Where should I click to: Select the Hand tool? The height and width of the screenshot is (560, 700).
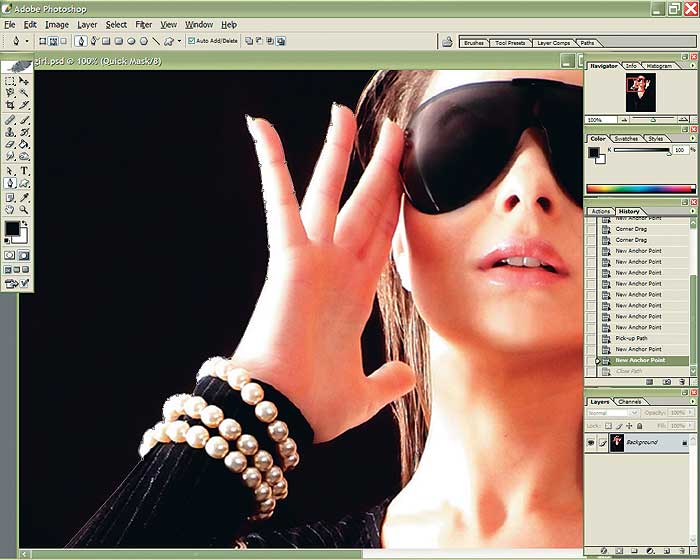click(10, 210)
